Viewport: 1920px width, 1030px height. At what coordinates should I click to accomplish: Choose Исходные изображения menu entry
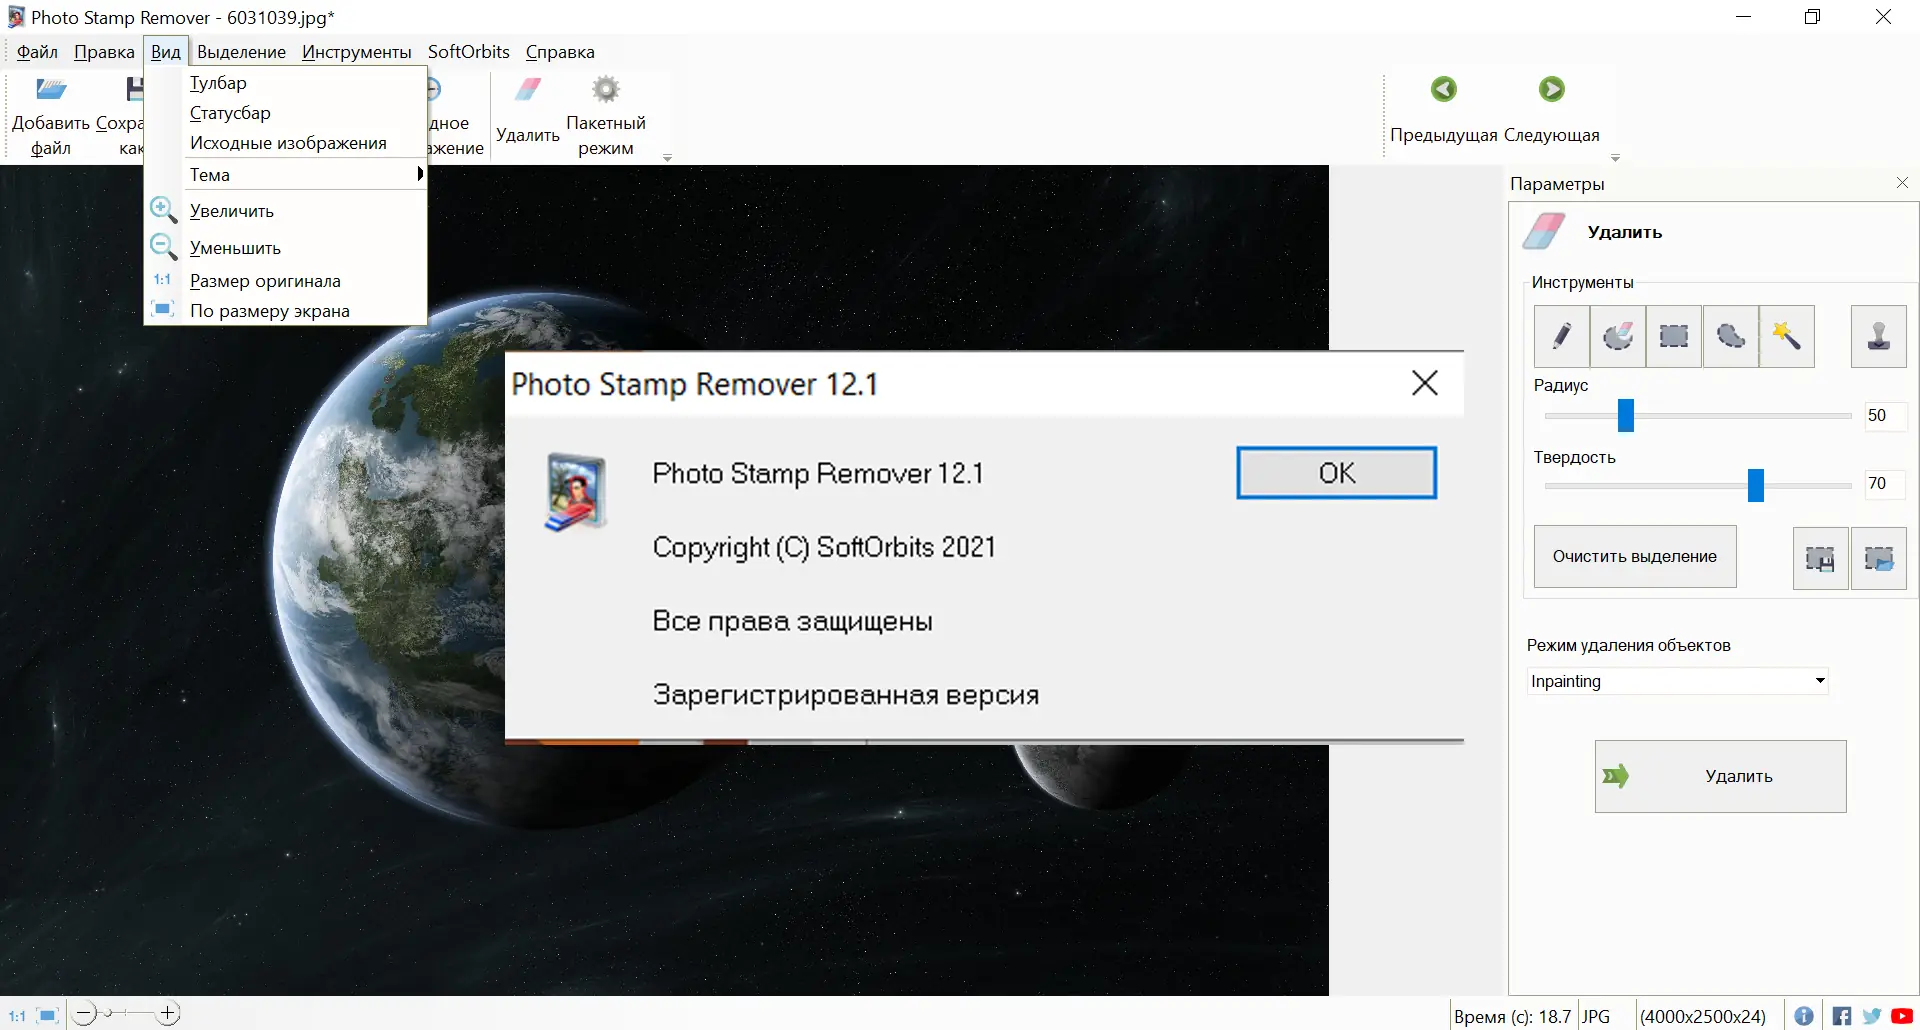[x=286, y=143]
